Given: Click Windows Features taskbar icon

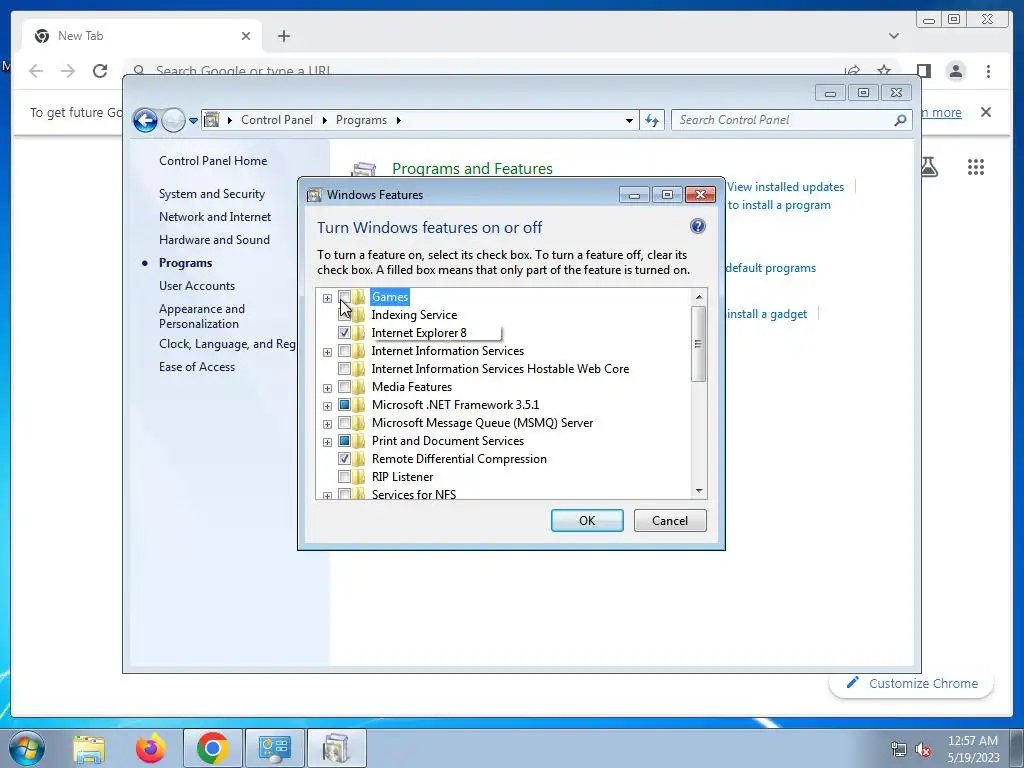Looking at the screenshot, I should (336, 748).
